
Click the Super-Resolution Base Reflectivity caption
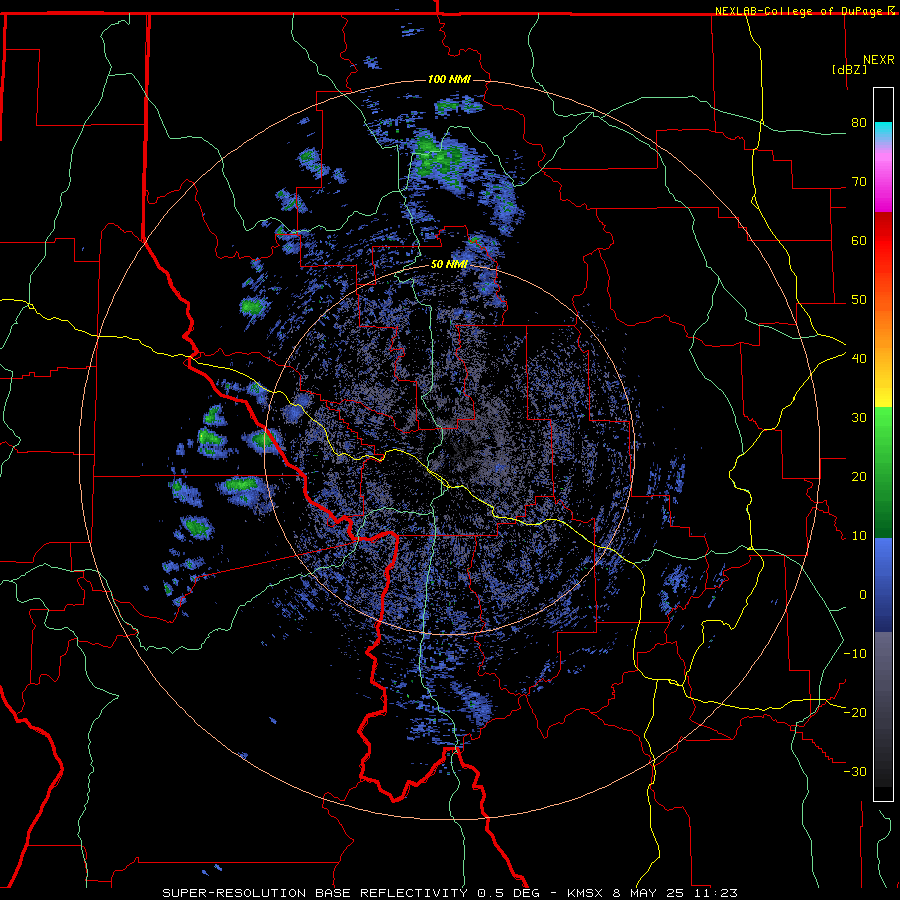pos(315,893)
